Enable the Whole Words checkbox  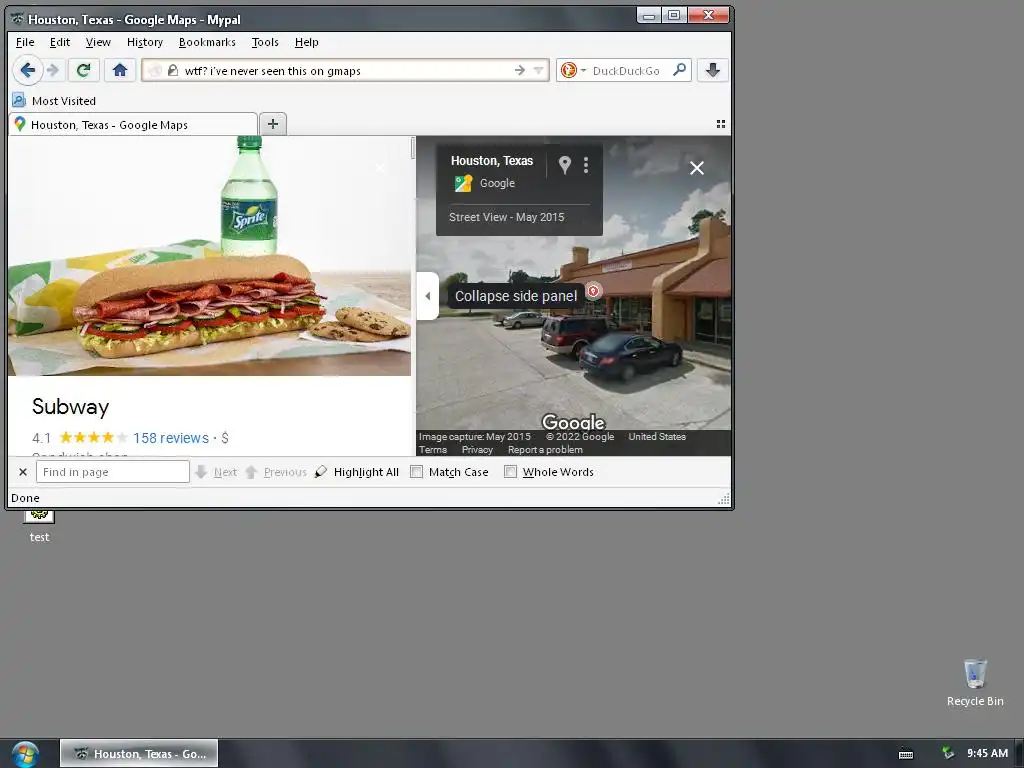point(511,472)
